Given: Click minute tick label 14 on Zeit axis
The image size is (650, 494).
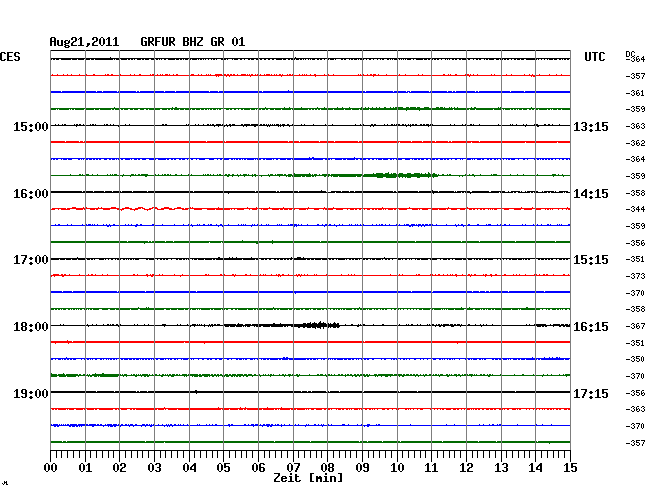Looking at the screenshot, I should coord(535,468).
